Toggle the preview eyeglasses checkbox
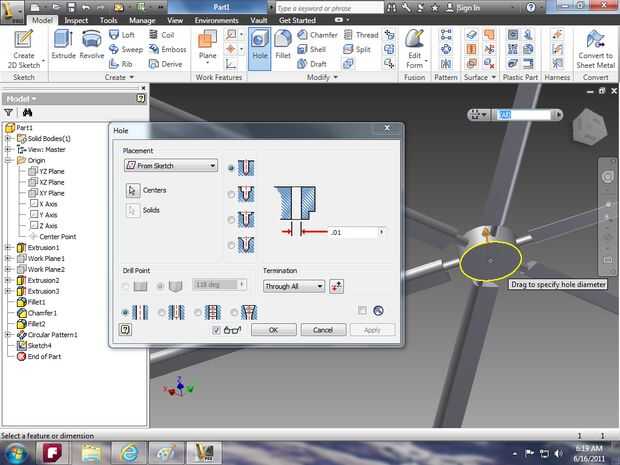The image size is (620, 465). pyautogui.click(x=216, y=330)
